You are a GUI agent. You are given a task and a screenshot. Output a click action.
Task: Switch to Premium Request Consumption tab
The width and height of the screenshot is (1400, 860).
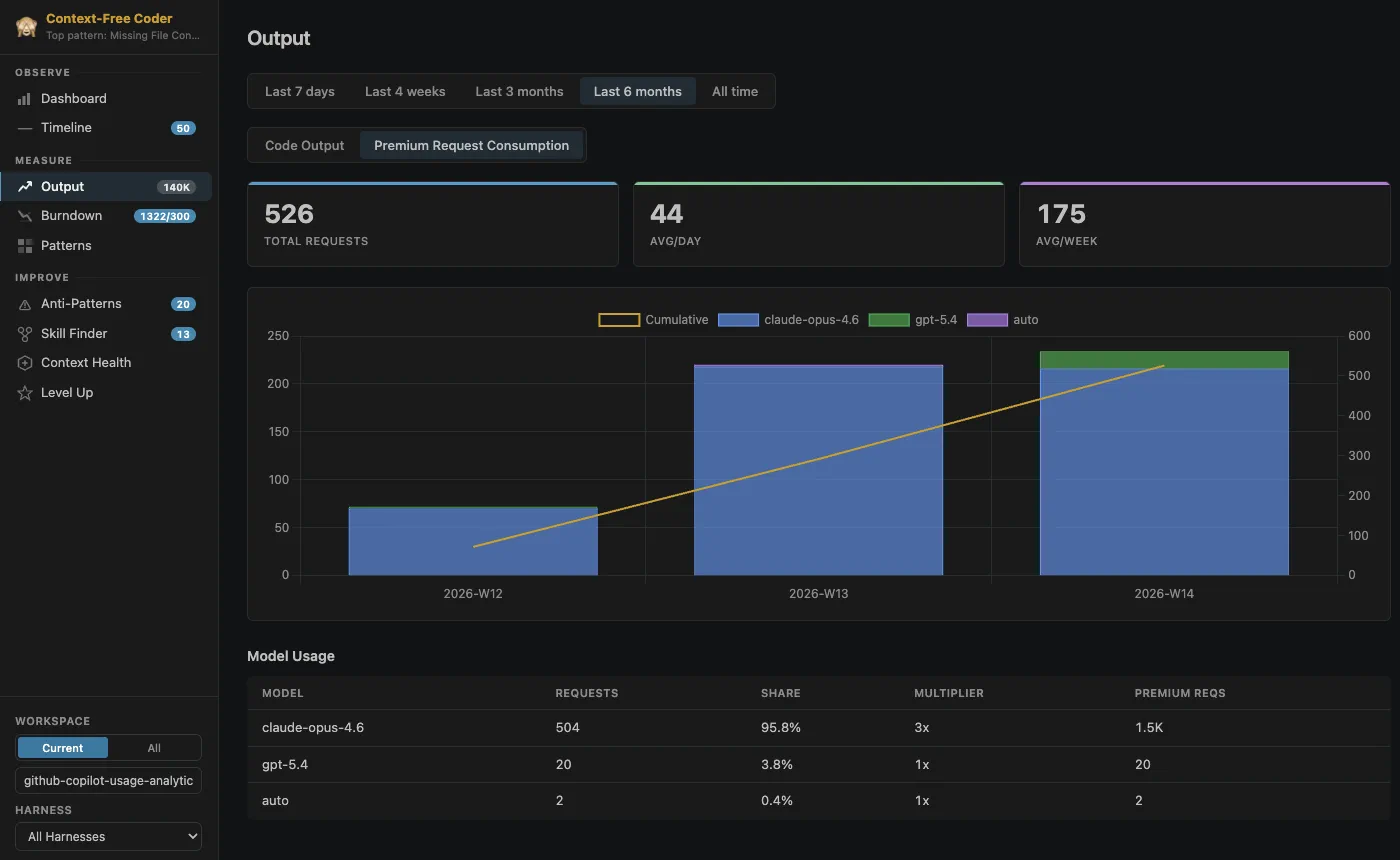[x=472, y=145]
